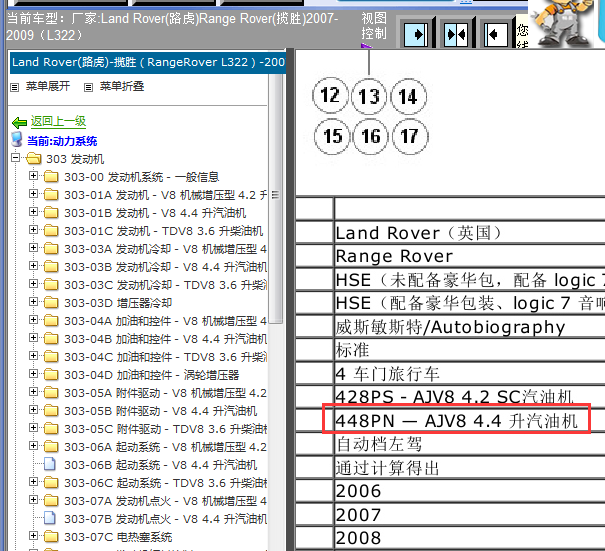
Task: Click the 菜单展开 button
Action: coord(48,86)
